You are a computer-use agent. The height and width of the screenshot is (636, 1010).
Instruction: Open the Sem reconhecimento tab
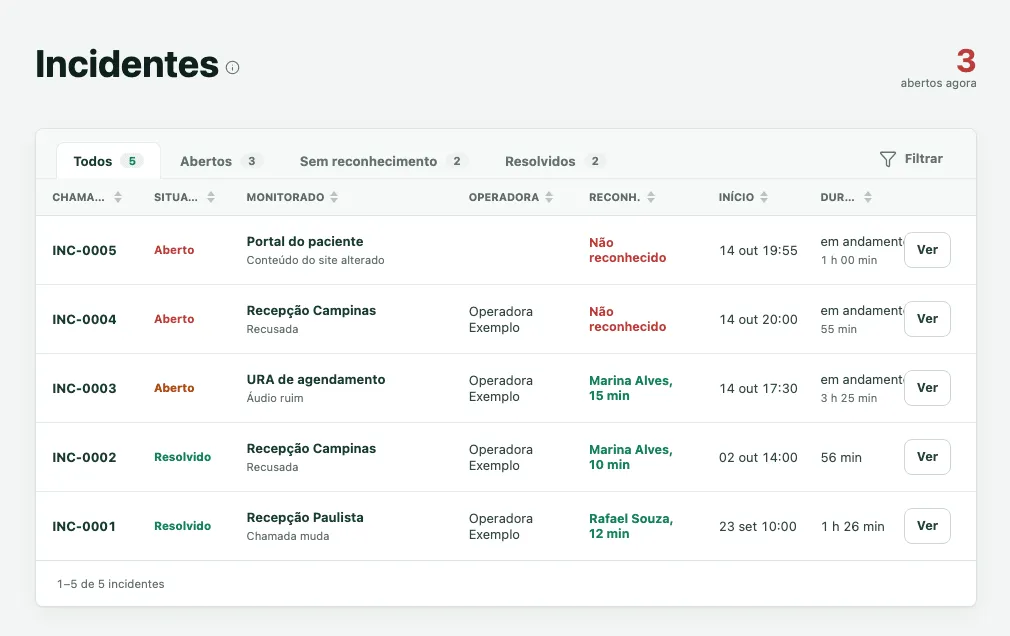tap(384, 161)
